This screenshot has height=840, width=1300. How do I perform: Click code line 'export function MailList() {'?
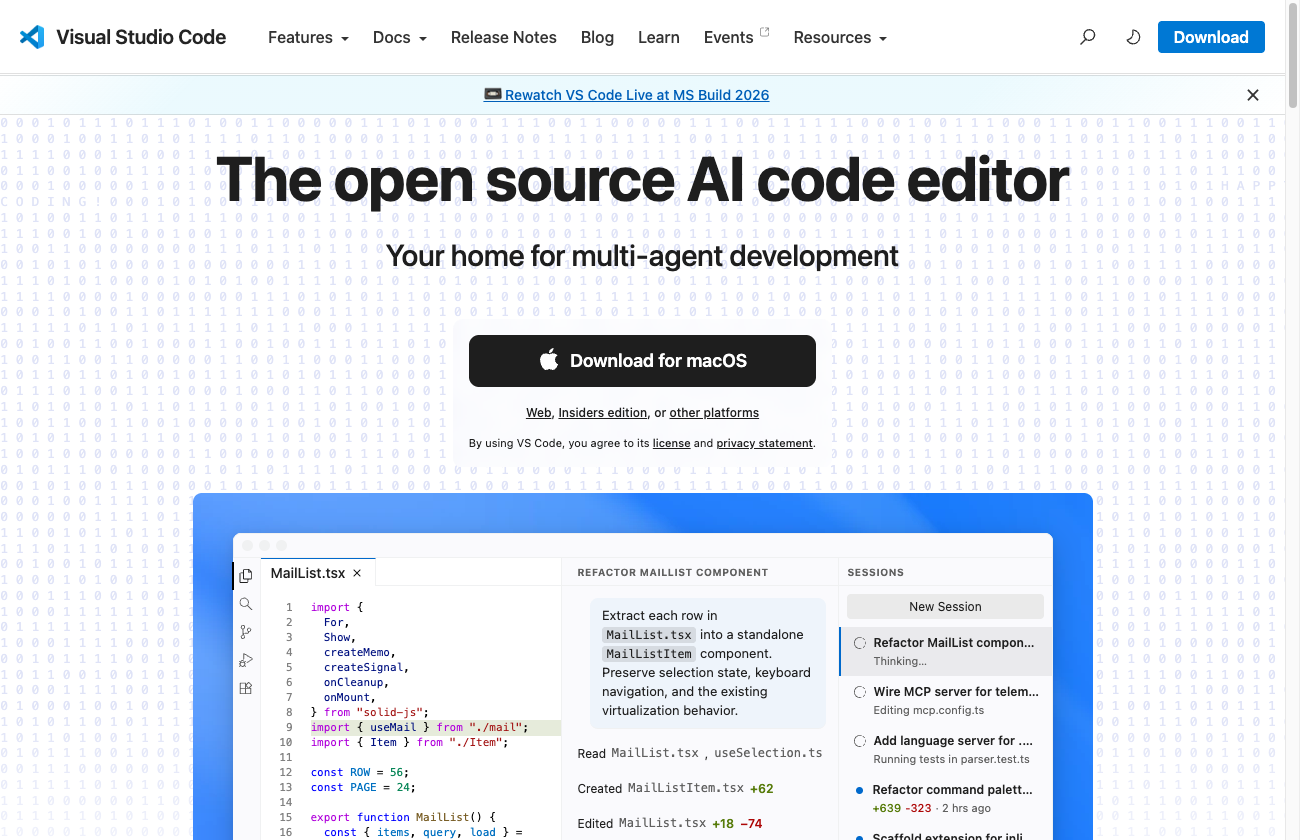[403, 817]
